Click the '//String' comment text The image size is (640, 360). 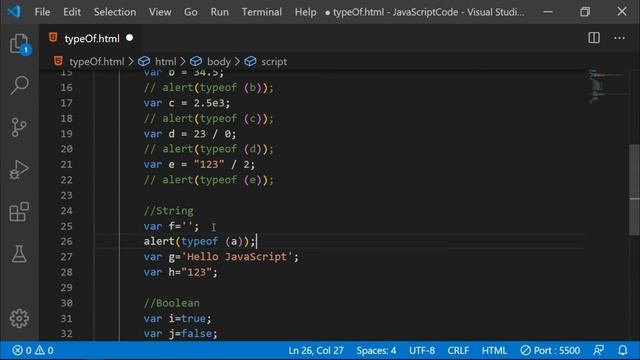coord(169,211)
